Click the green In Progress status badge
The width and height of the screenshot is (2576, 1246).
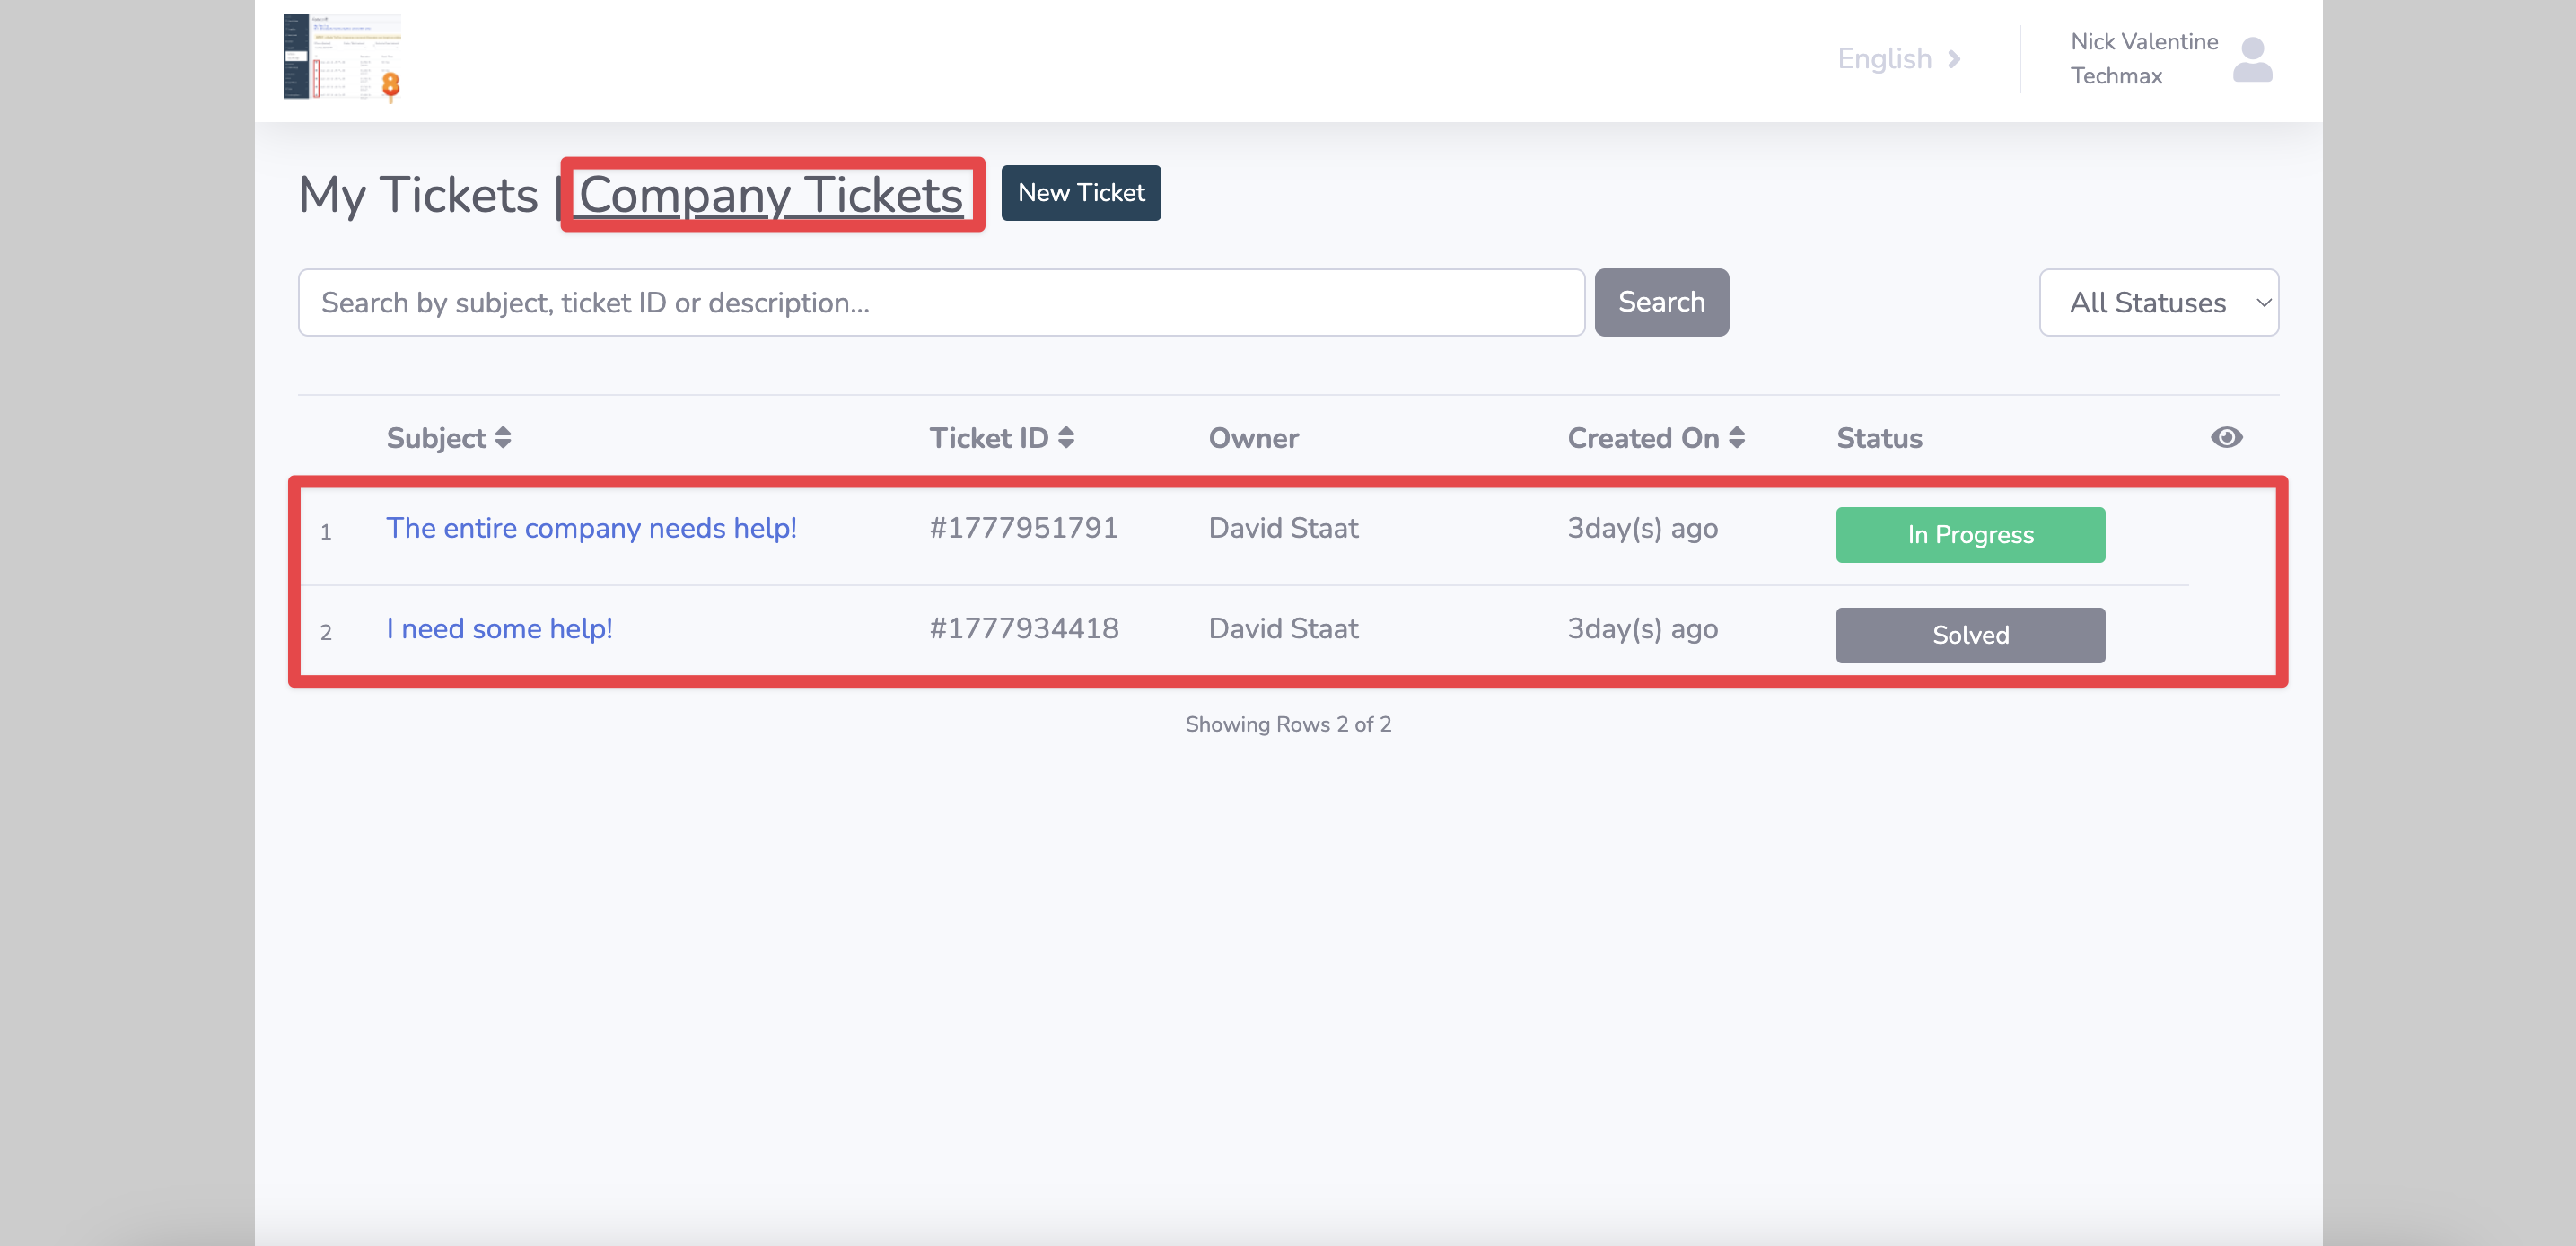(1969, 535)
